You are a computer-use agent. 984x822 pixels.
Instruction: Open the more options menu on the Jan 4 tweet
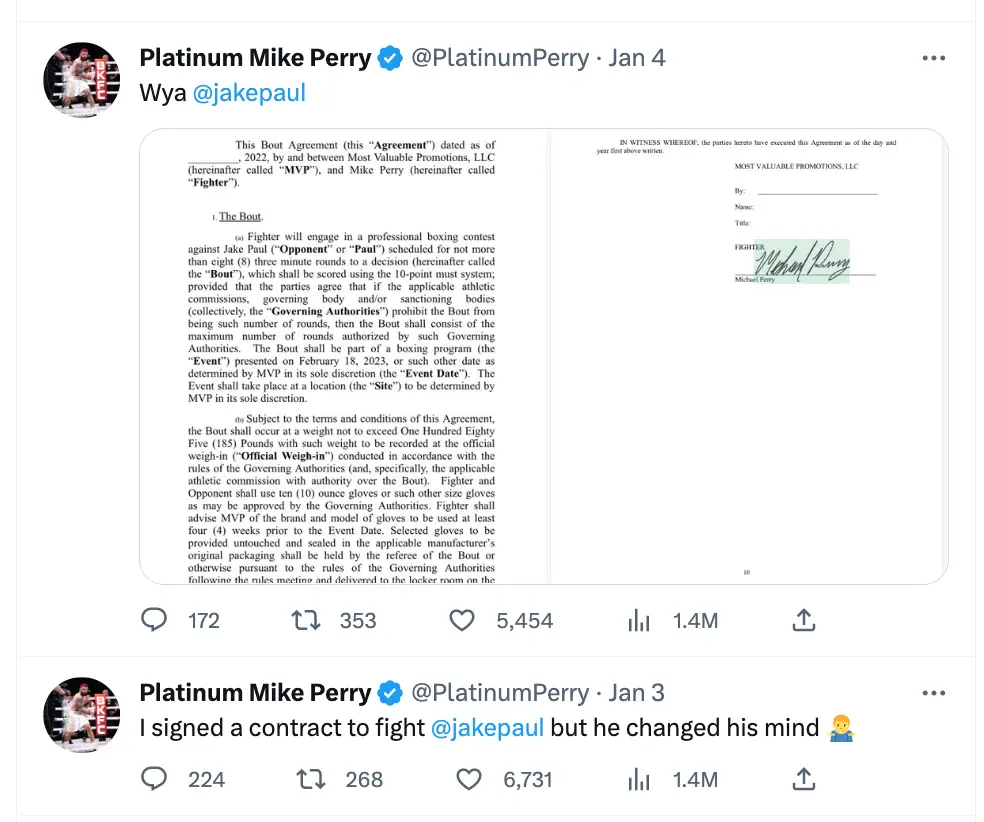coord(934,57)
